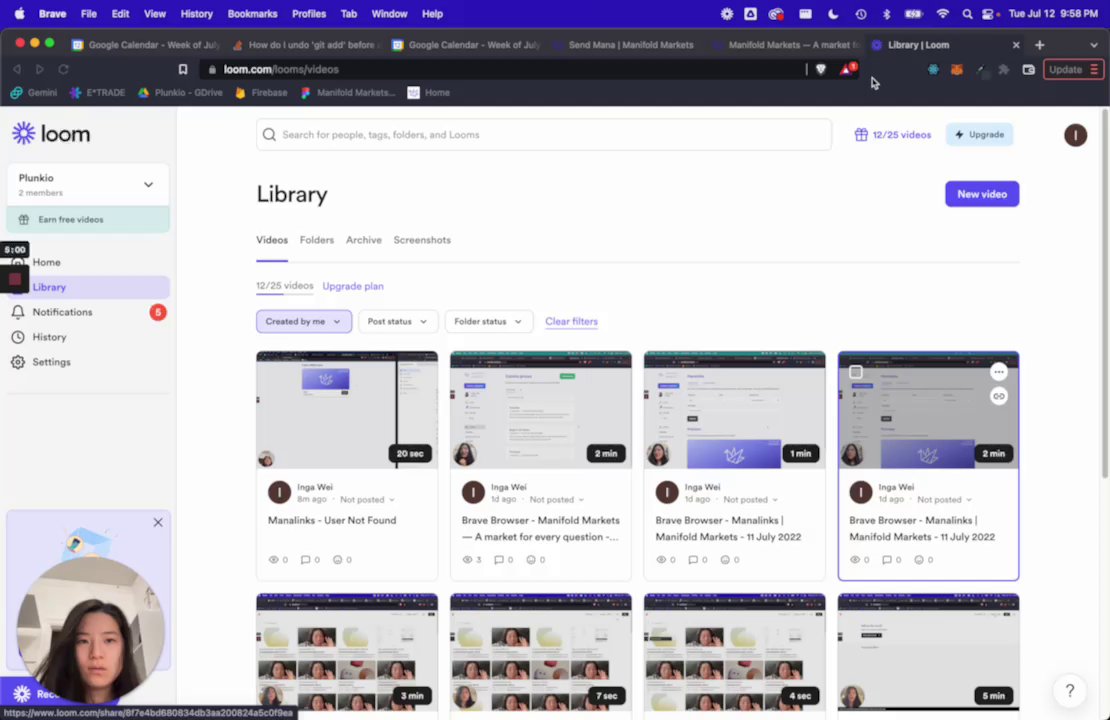
Task: Open the Folder status filter dropdown
Action: [488, 321]
